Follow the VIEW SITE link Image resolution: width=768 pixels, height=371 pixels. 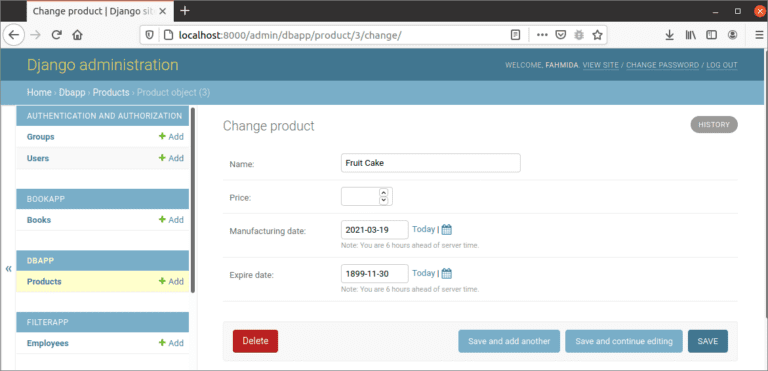[x=600, y=65]
